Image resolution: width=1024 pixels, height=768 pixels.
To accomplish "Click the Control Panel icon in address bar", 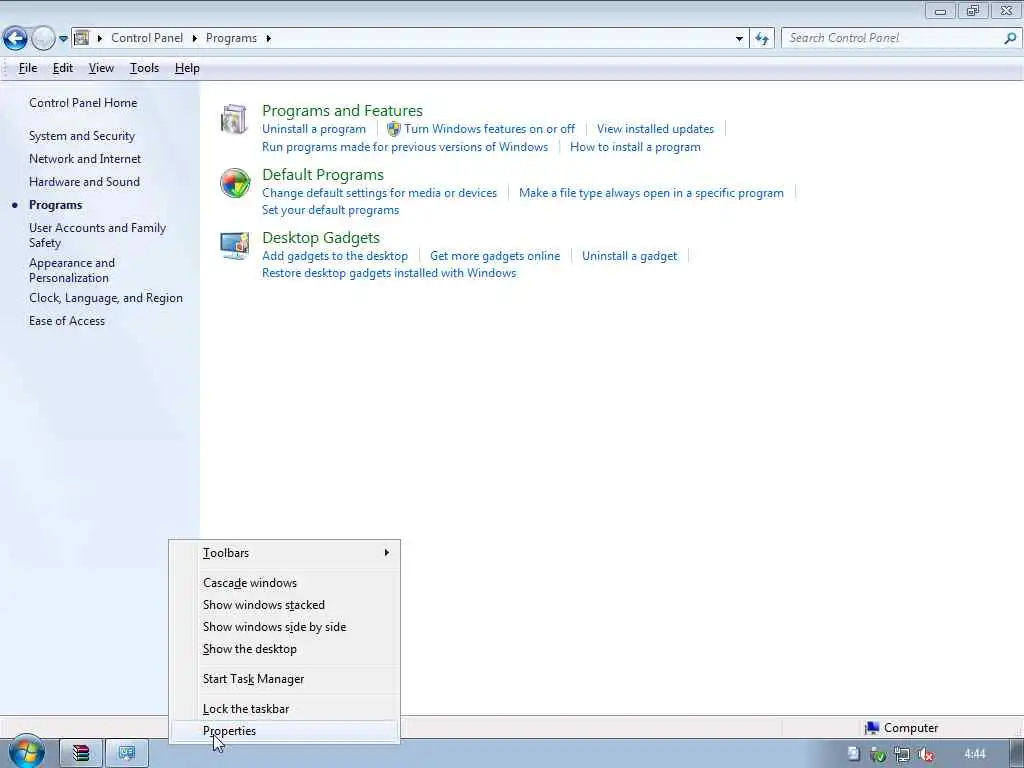I will [82, 38].
